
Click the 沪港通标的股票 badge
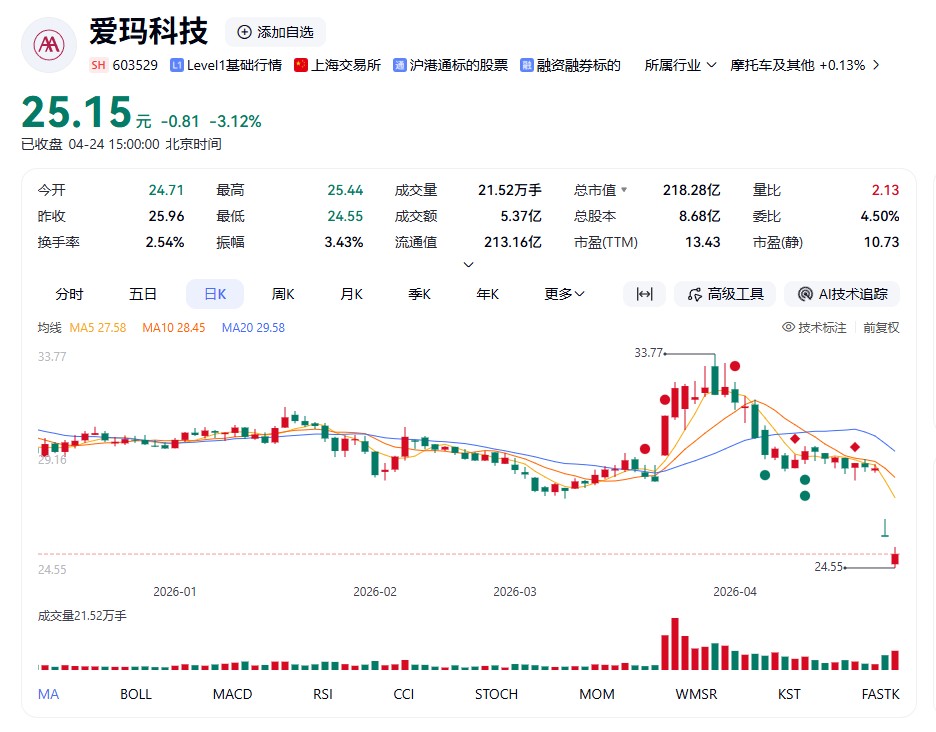400,65
